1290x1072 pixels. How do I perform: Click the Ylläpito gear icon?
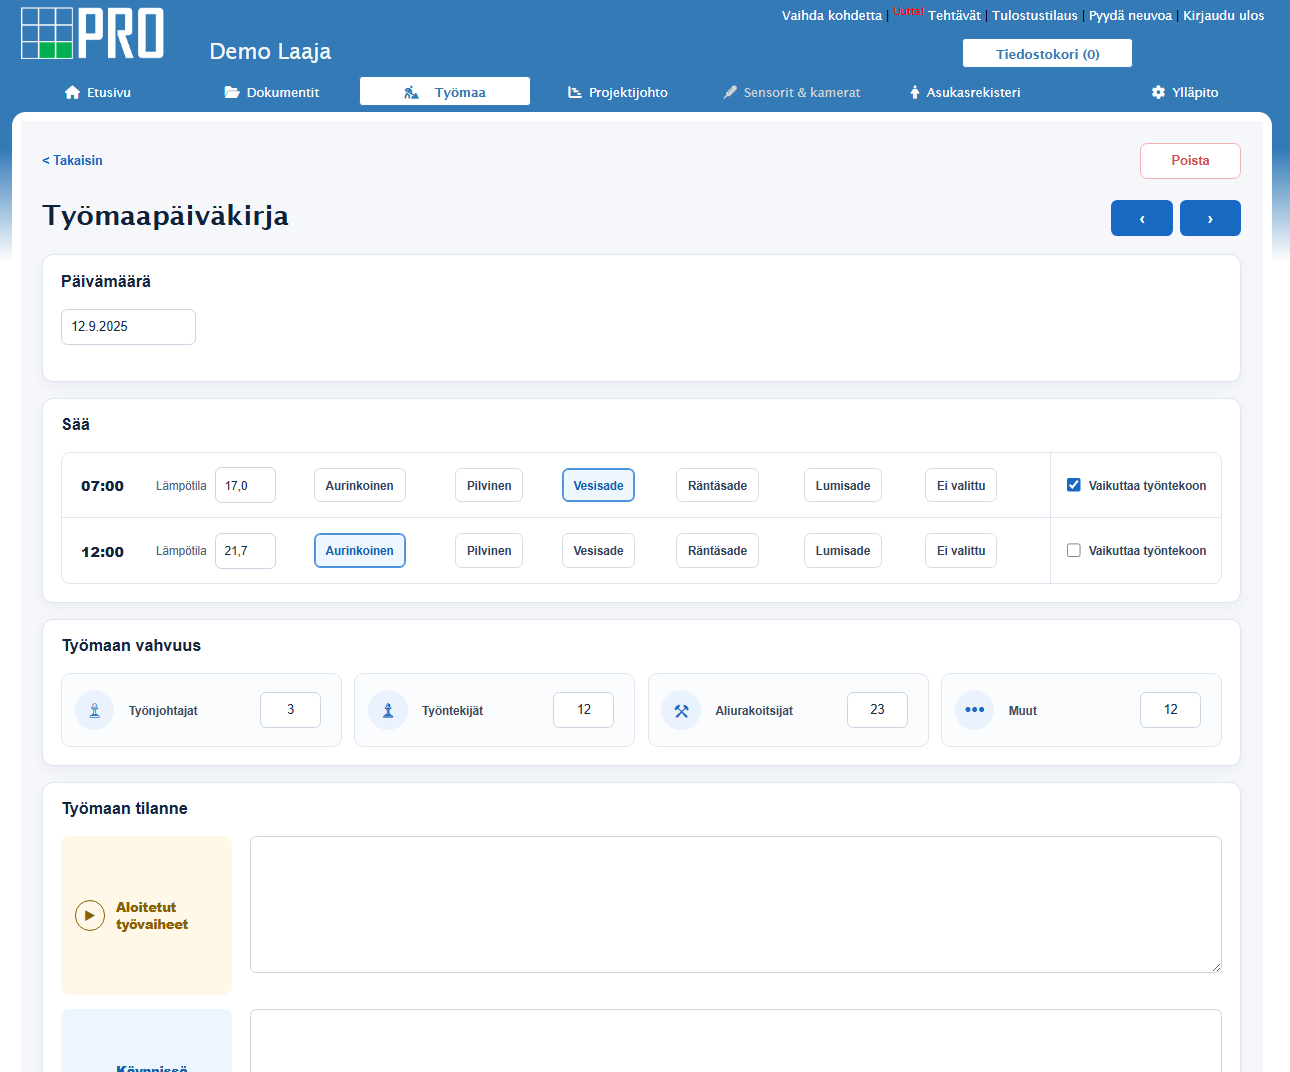1158,92
